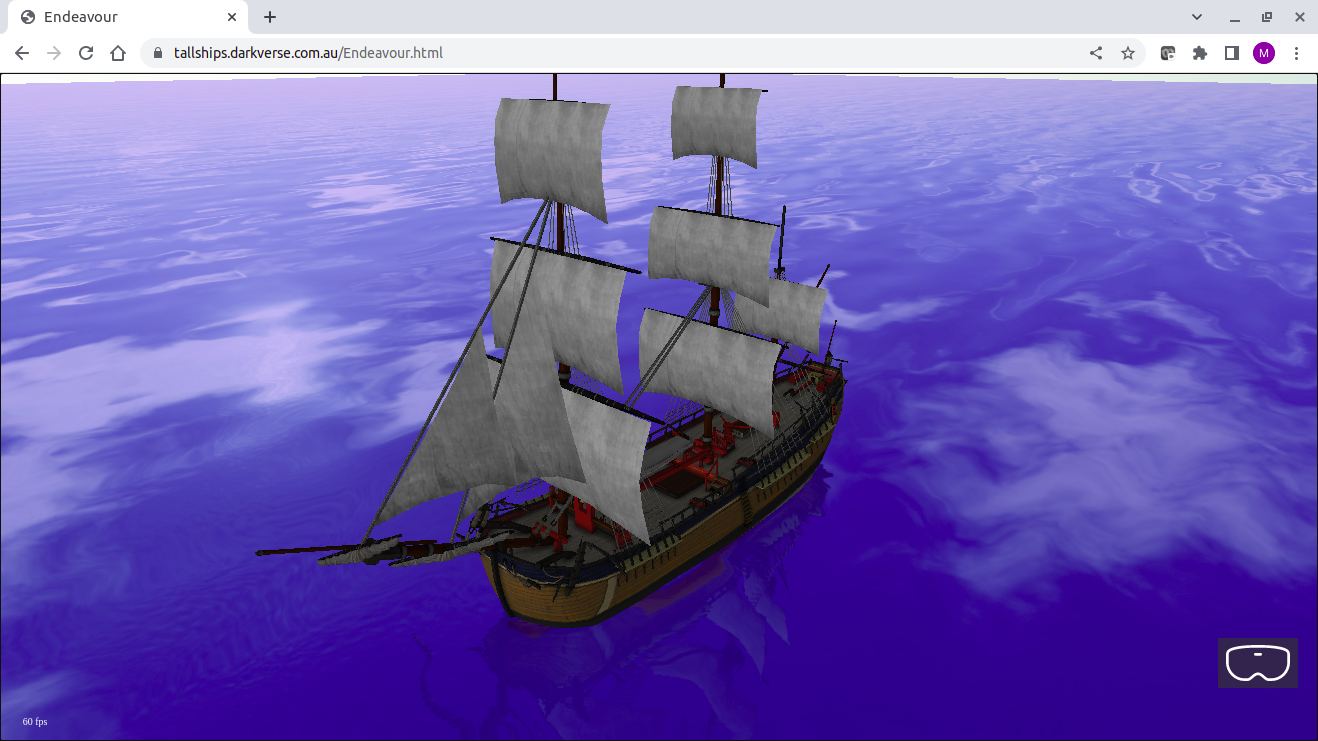
Task: Click the 60 fps counter text
Action: [x=35, y=721]
